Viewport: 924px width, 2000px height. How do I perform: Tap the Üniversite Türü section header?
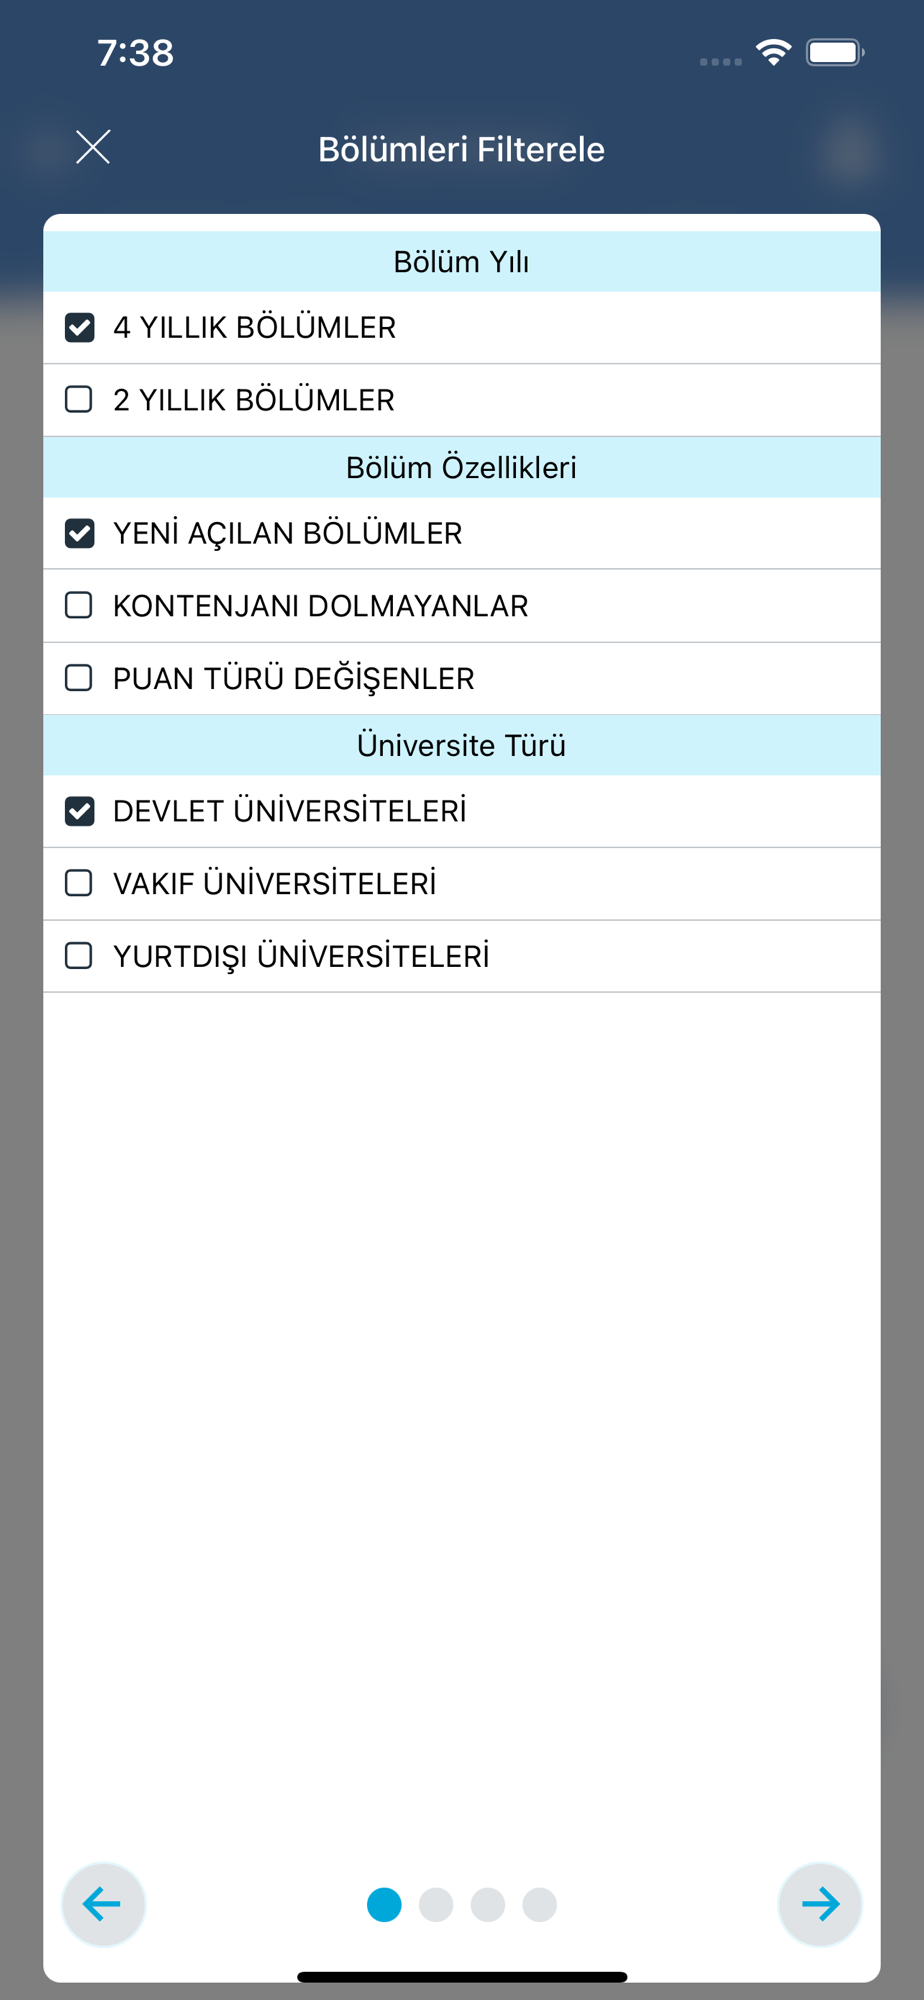click(x=462, y=745)
